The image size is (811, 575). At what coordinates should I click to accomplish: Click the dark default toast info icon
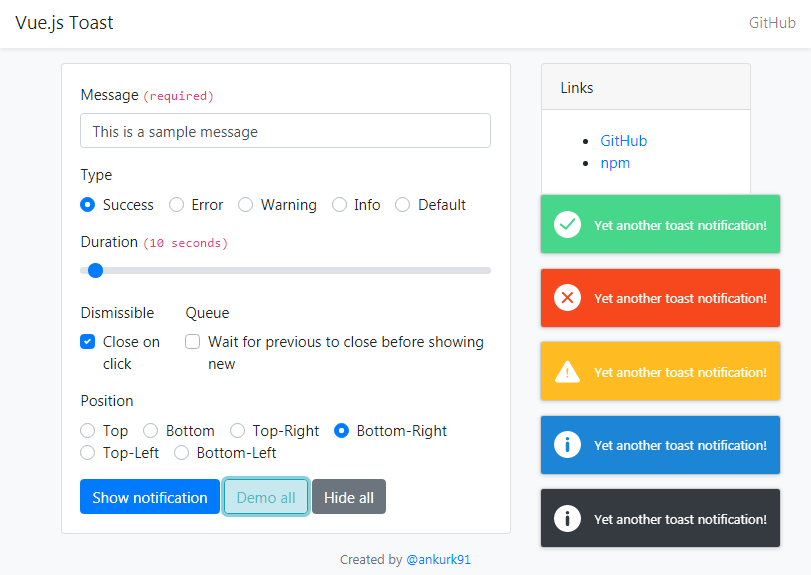tap(567, 518)
